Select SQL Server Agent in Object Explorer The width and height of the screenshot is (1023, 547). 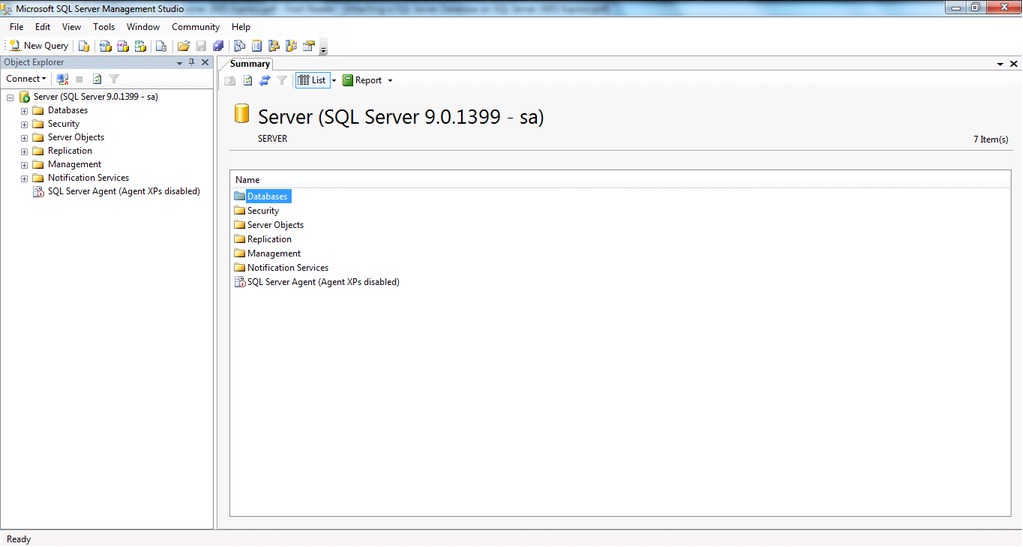pyautogui.click(x=123, y=191)
